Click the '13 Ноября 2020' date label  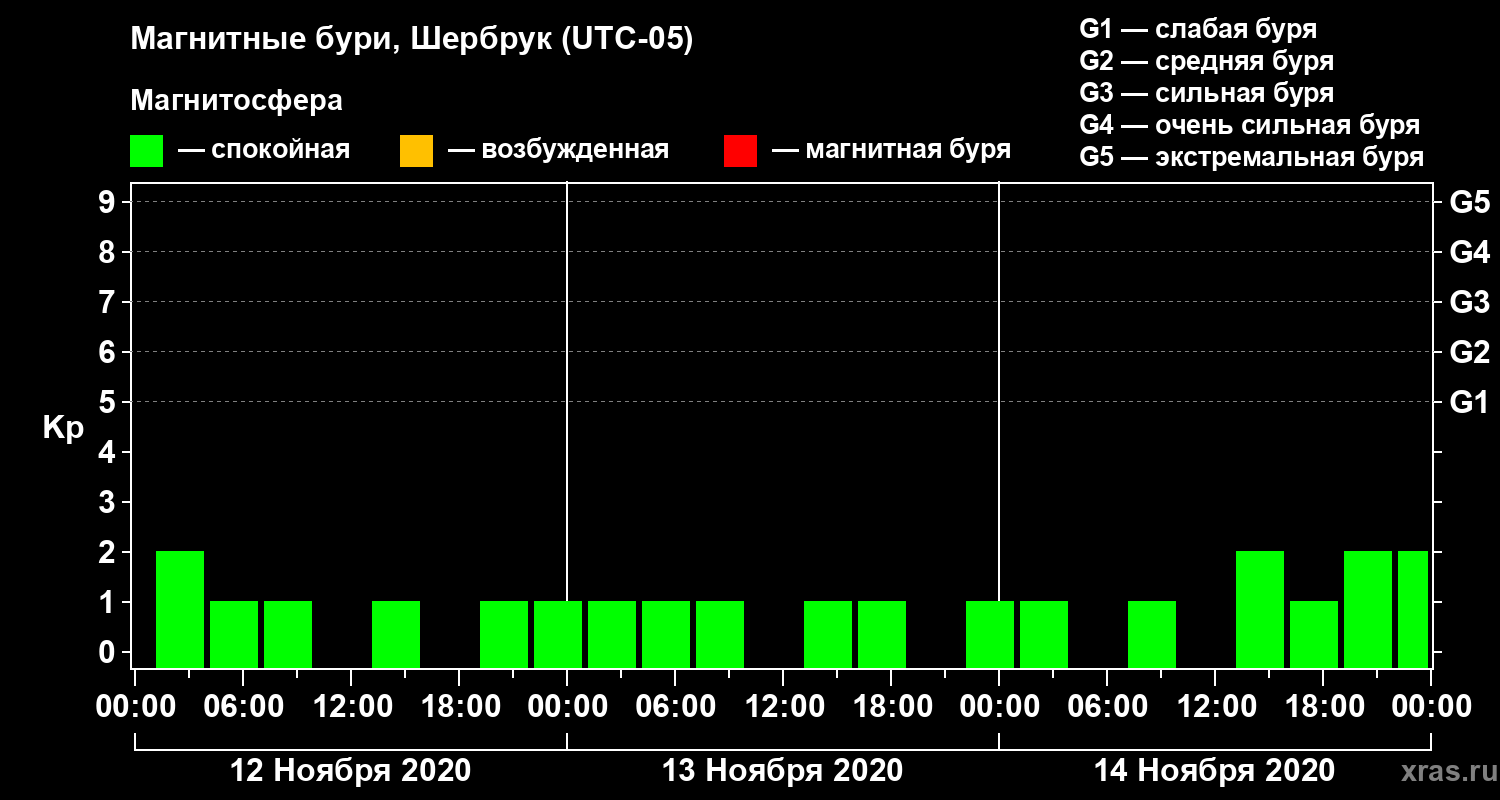[782, 771]
